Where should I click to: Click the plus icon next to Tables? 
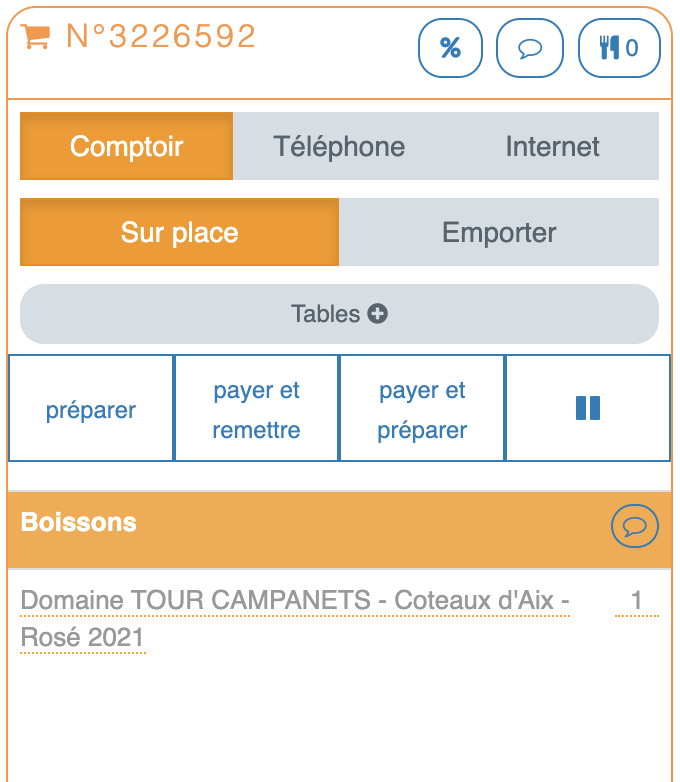378,314
